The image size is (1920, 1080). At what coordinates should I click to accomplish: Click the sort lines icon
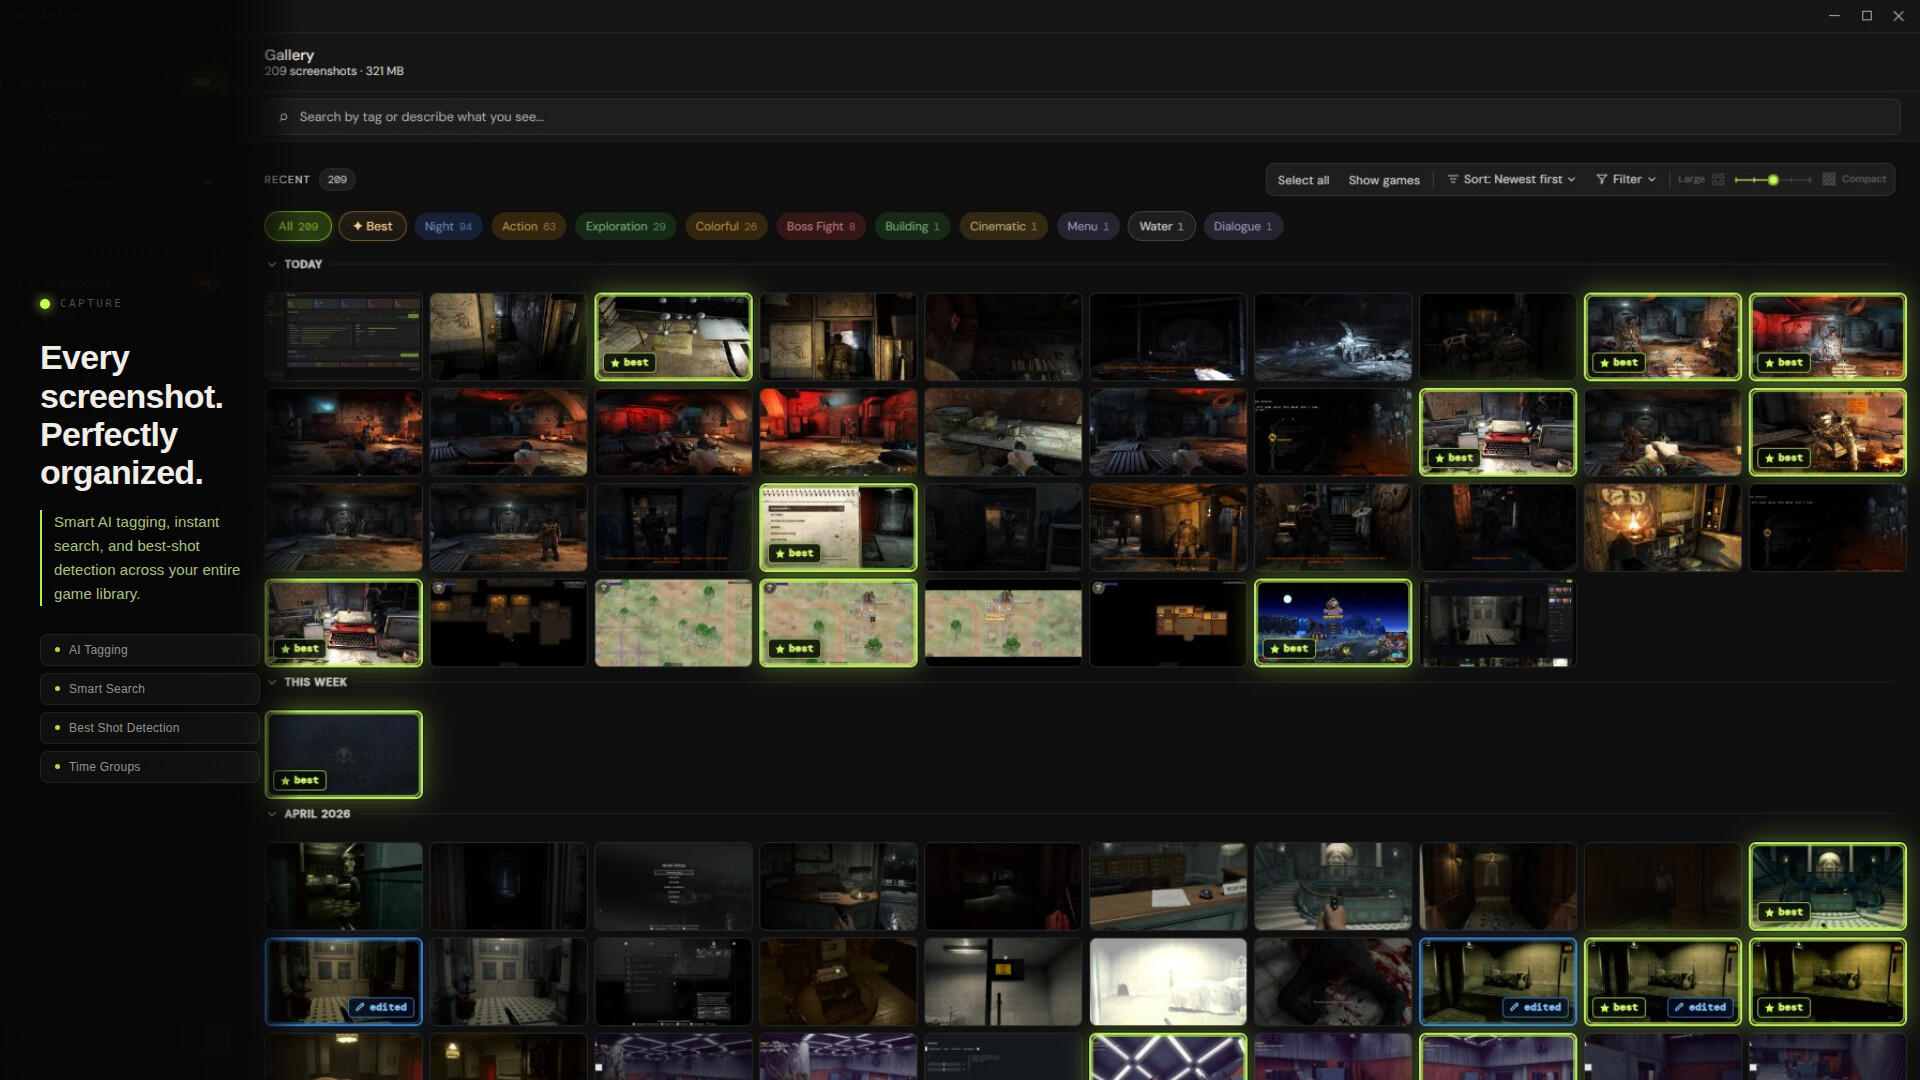tap(1452, 179)
